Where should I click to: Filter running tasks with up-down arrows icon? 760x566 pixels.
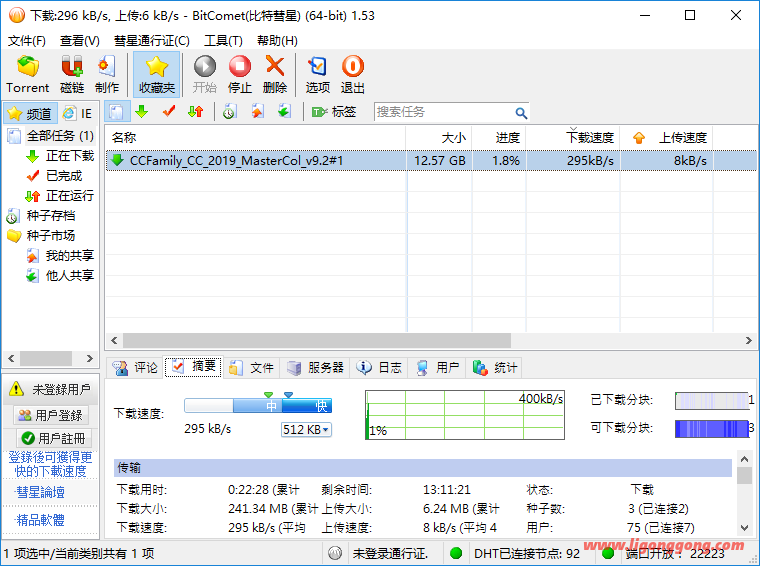tap(196, 112)
